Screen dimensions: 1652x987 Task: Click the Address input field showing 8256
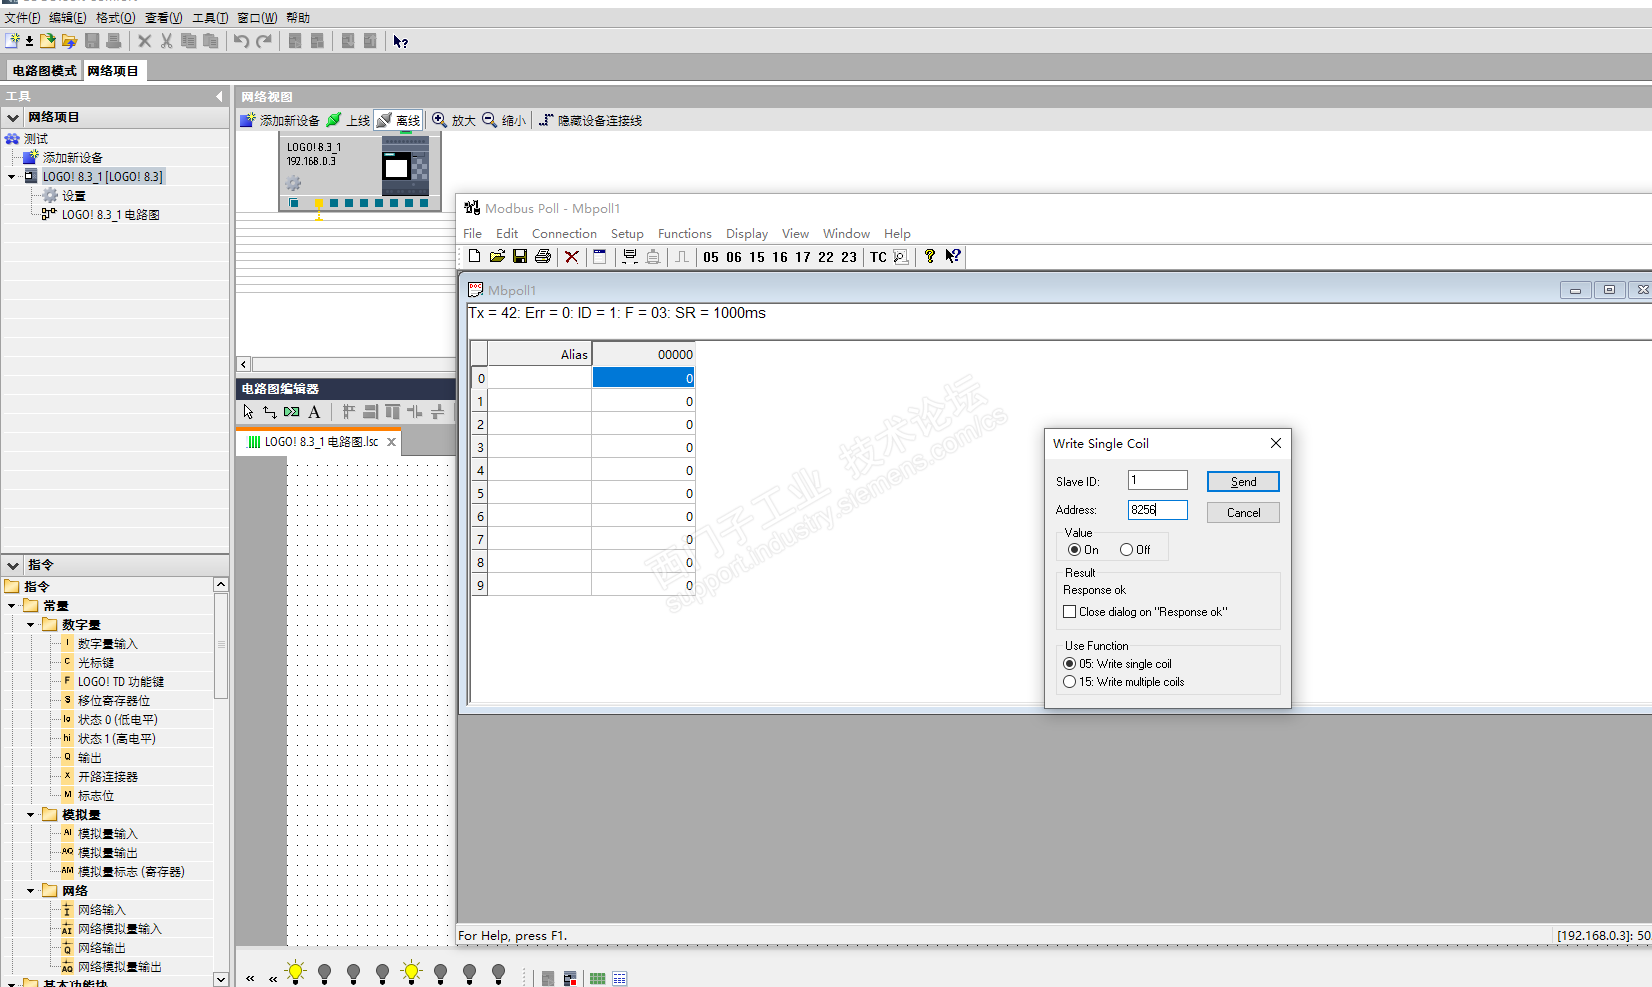click(1158, 510)
